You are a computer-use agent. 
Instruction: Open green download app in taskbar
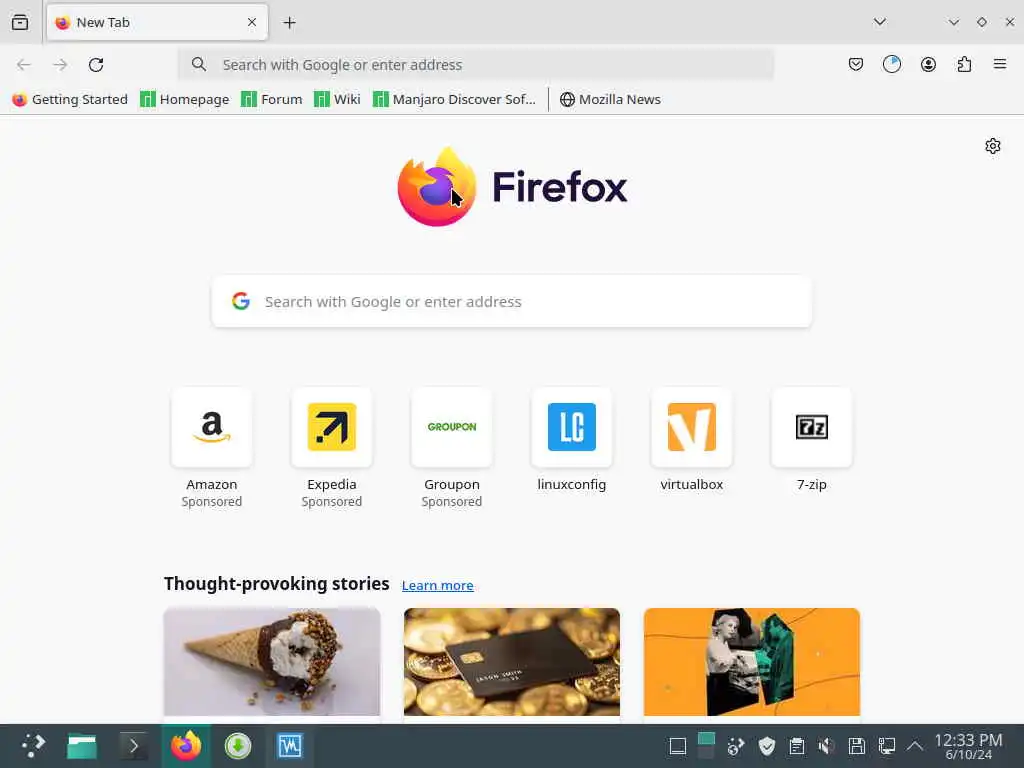(238, 746)
